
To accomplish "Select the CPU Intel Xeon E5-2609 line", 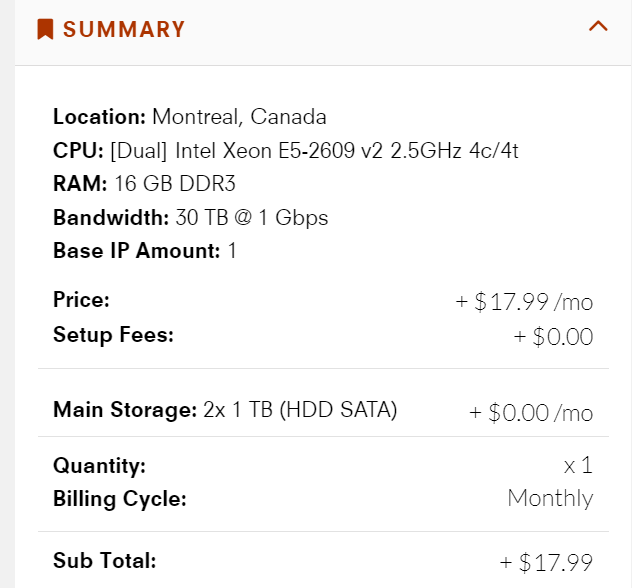I will (285, 150).
